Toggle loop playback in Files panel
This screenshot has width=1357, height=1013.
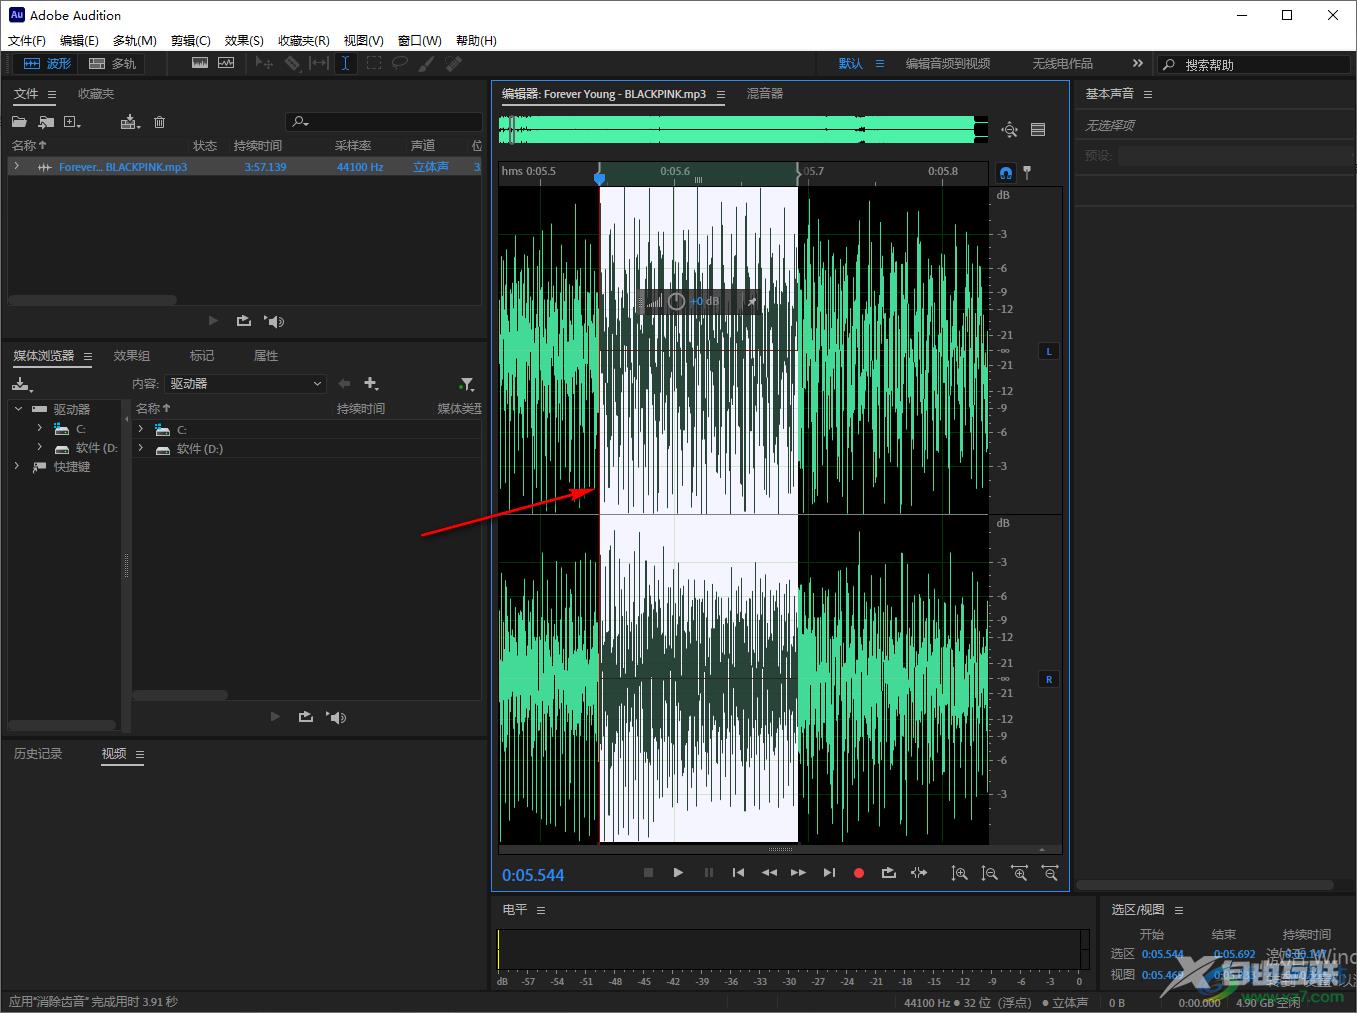coord(243,321)
